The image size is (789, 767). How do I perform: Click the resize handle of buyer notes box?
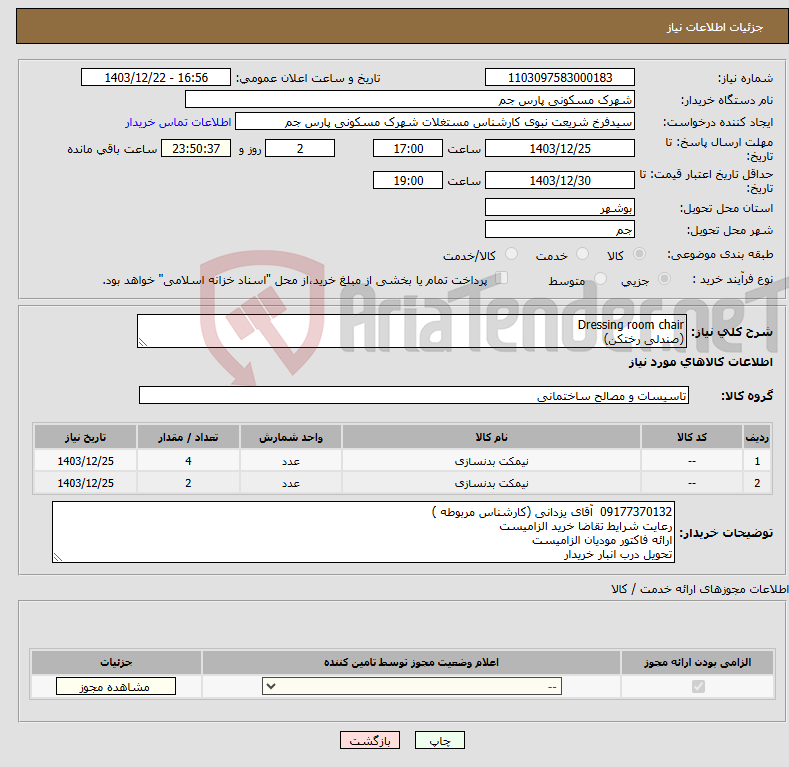(x=58, y=557)
